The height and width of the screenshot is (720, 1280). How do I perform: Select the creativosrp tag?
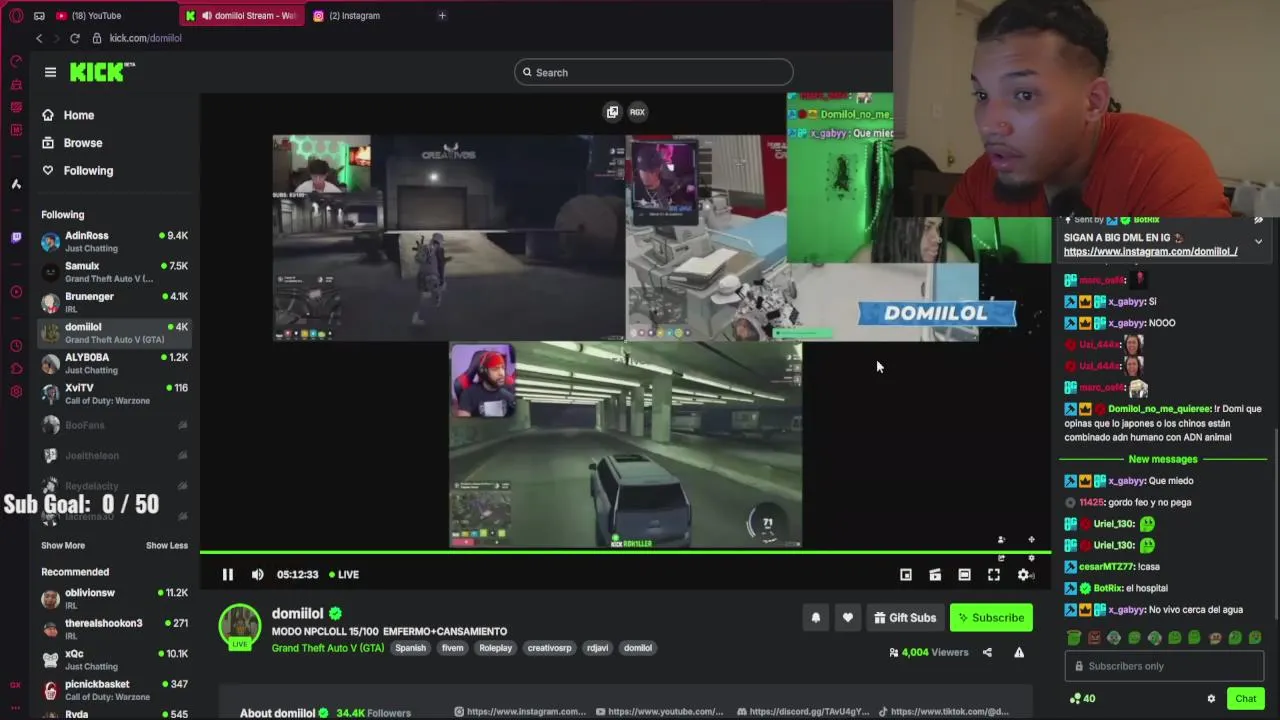tap(549, 648)
